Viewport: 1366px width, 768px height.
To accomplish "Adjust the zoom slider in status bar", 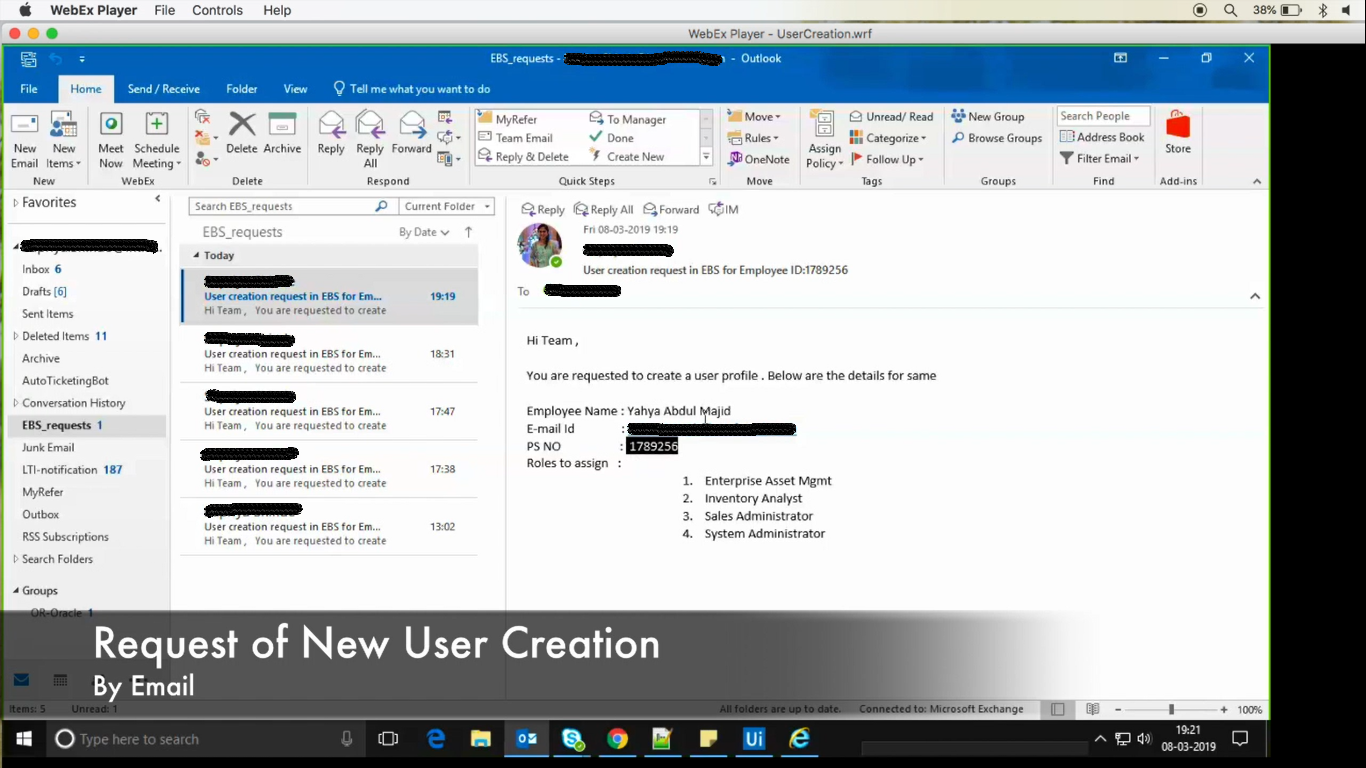I will click(x=1171, y=709).
